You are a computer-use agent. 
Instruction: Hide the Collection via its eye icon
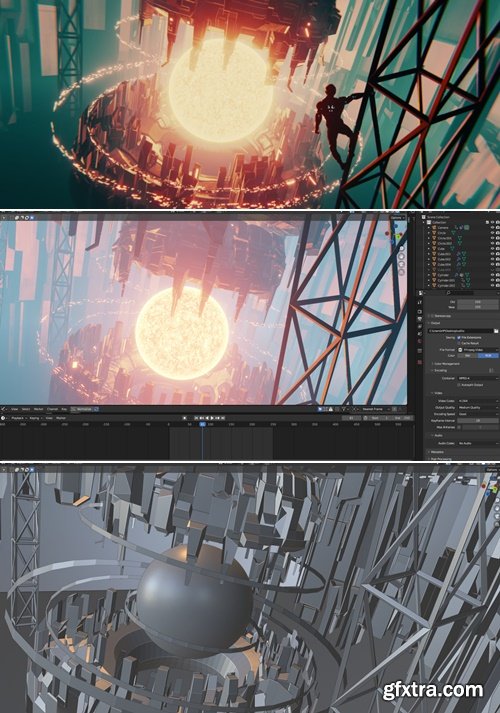tap(492, 222)
